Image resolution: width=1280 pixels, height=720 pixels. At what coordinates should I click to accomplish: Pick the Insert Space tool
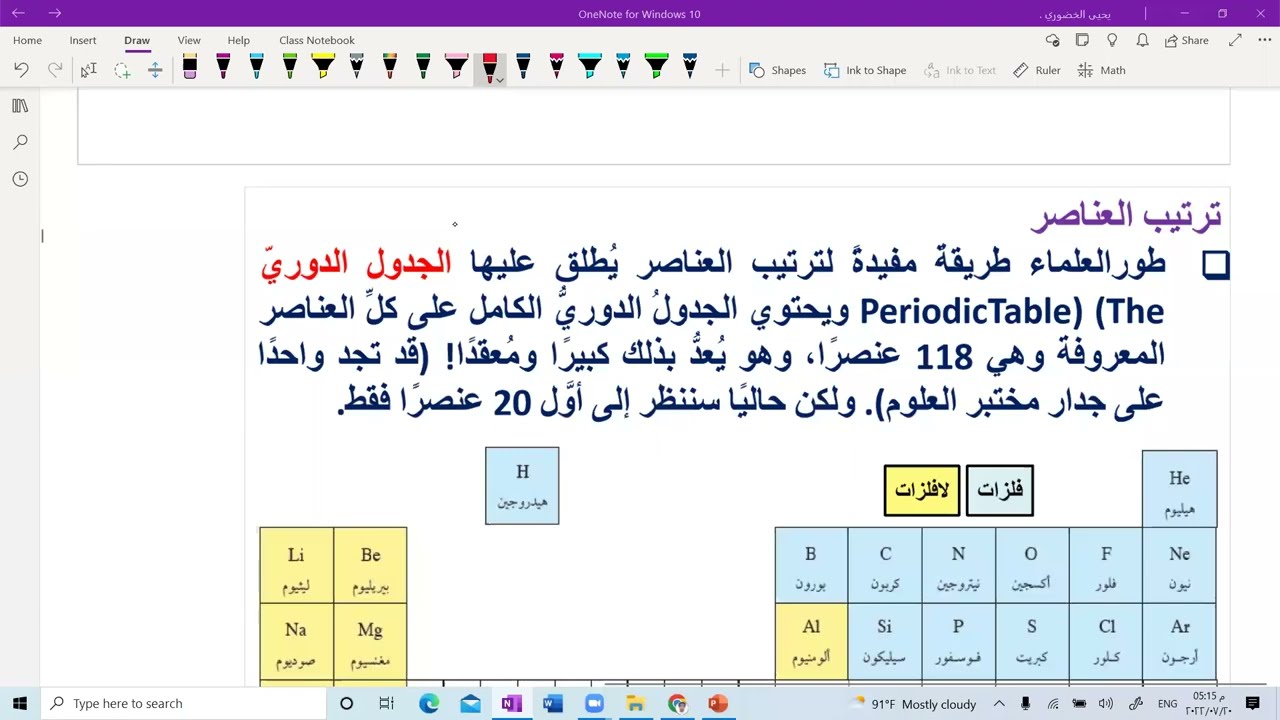tap(155, 70)
